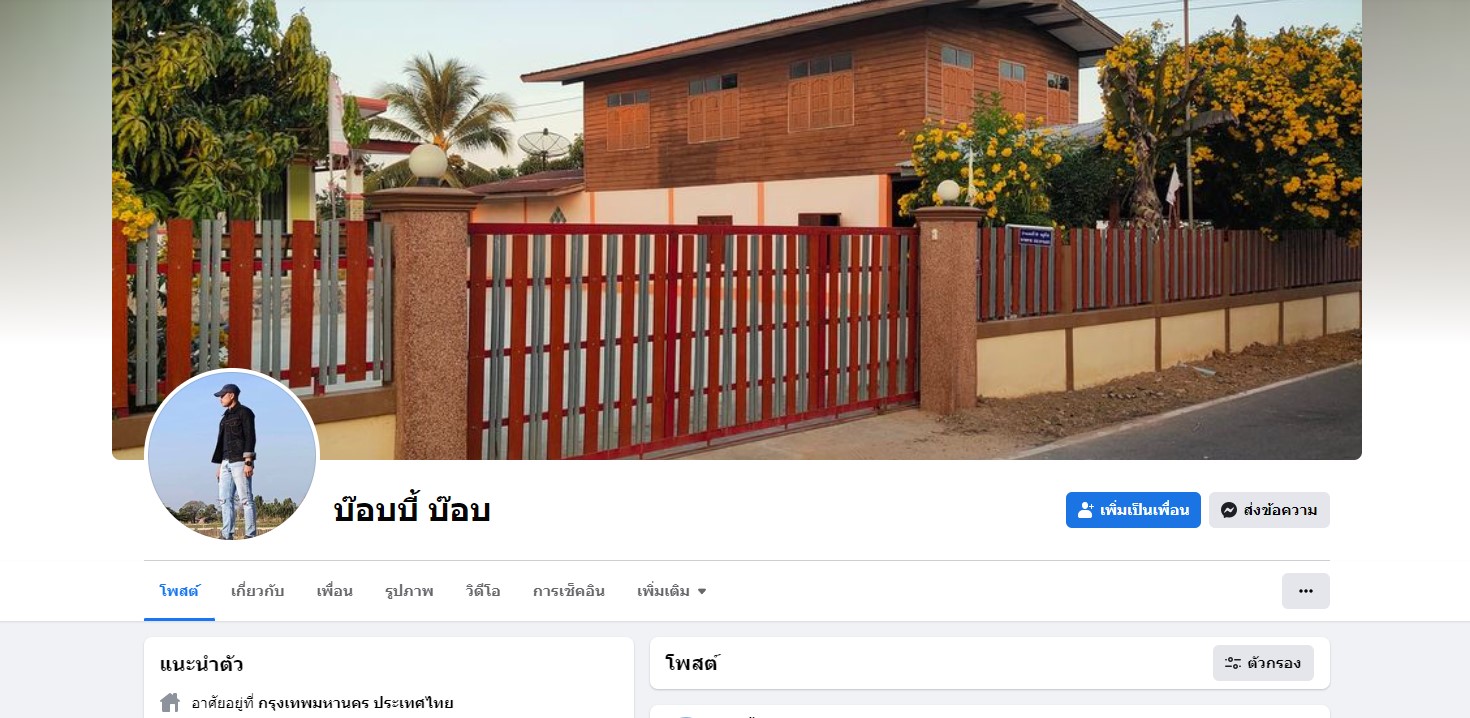Click the profile name บ๊อบบี้ บ๊อบ
Screen dimensions: 1470x718
pos(412,510)
